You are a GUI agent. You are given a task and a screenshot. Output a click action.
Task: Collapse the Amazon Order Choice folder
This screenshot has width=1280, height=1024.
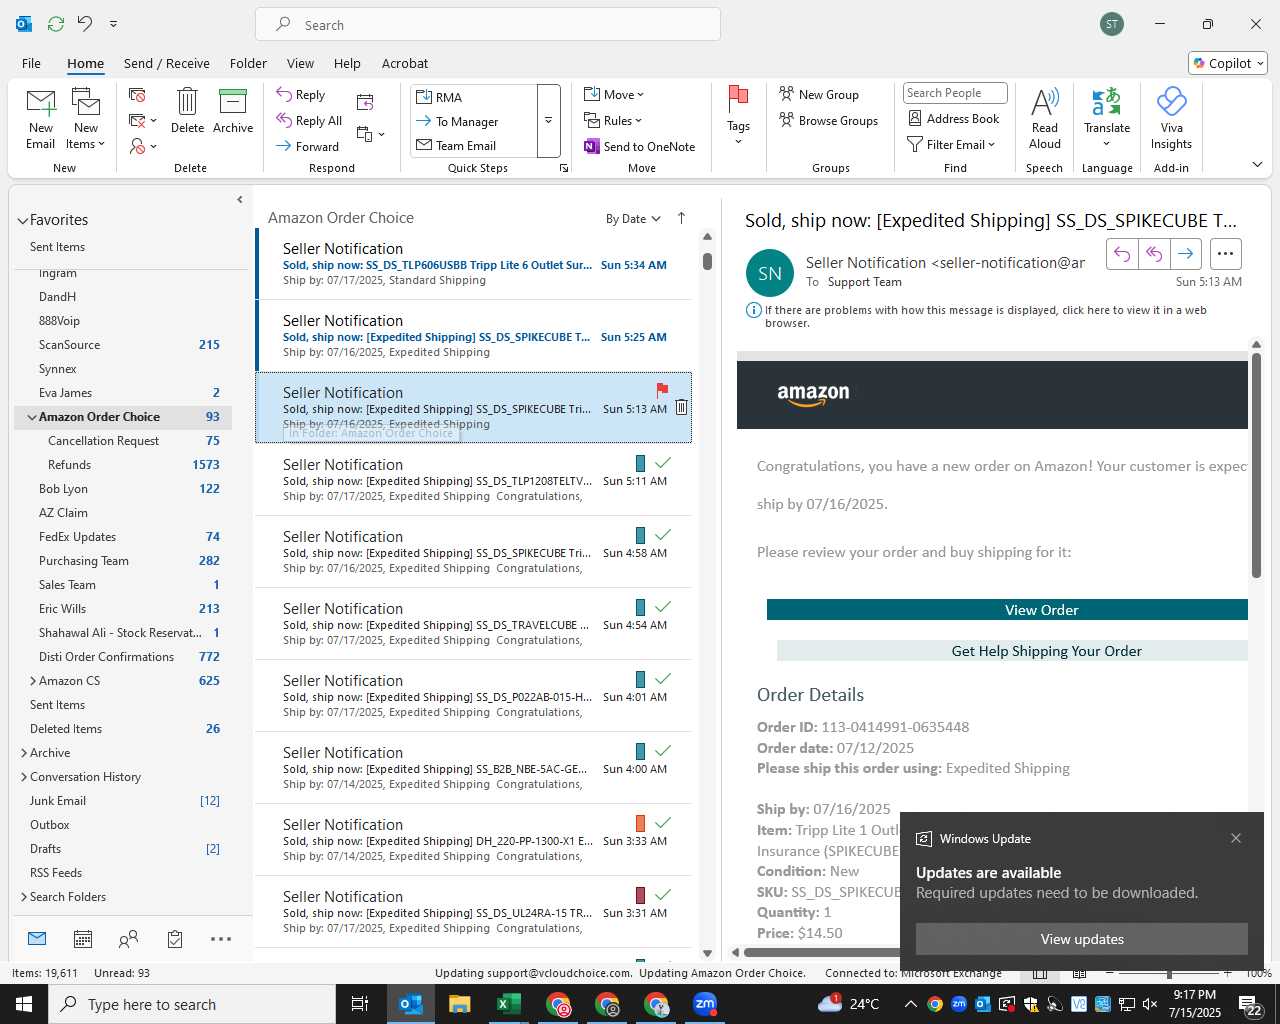click(32, 417)
